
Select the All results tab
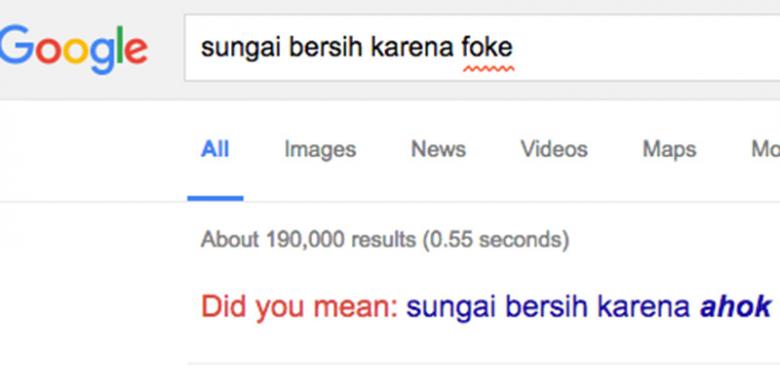215,149
